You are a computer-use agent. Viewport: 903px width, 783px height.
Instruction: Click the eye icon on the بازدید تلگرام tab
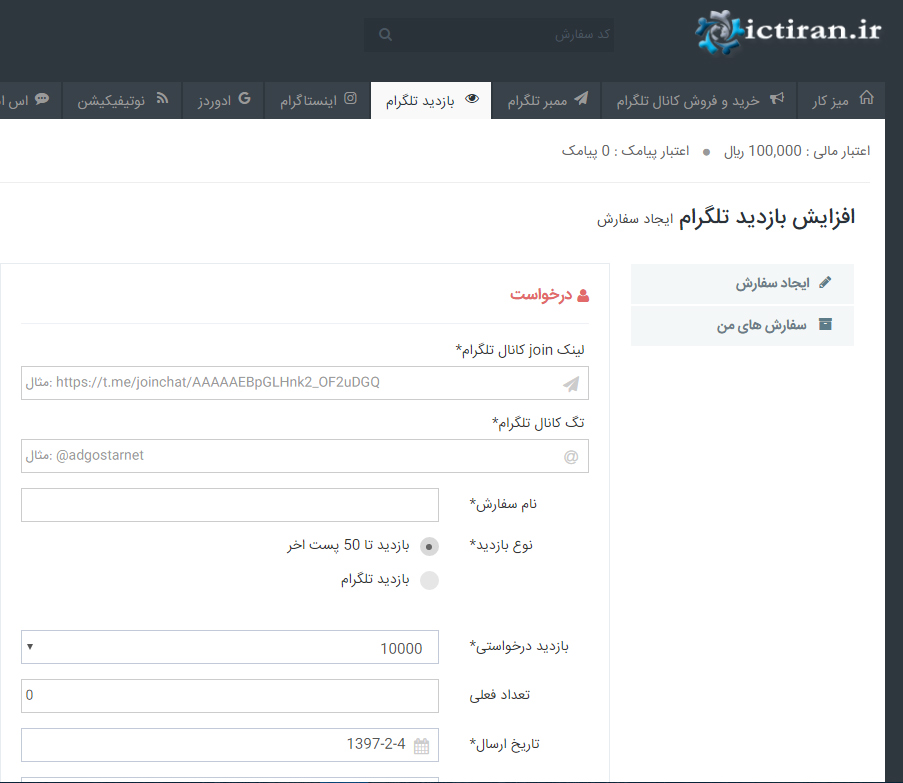coord(472,98)
